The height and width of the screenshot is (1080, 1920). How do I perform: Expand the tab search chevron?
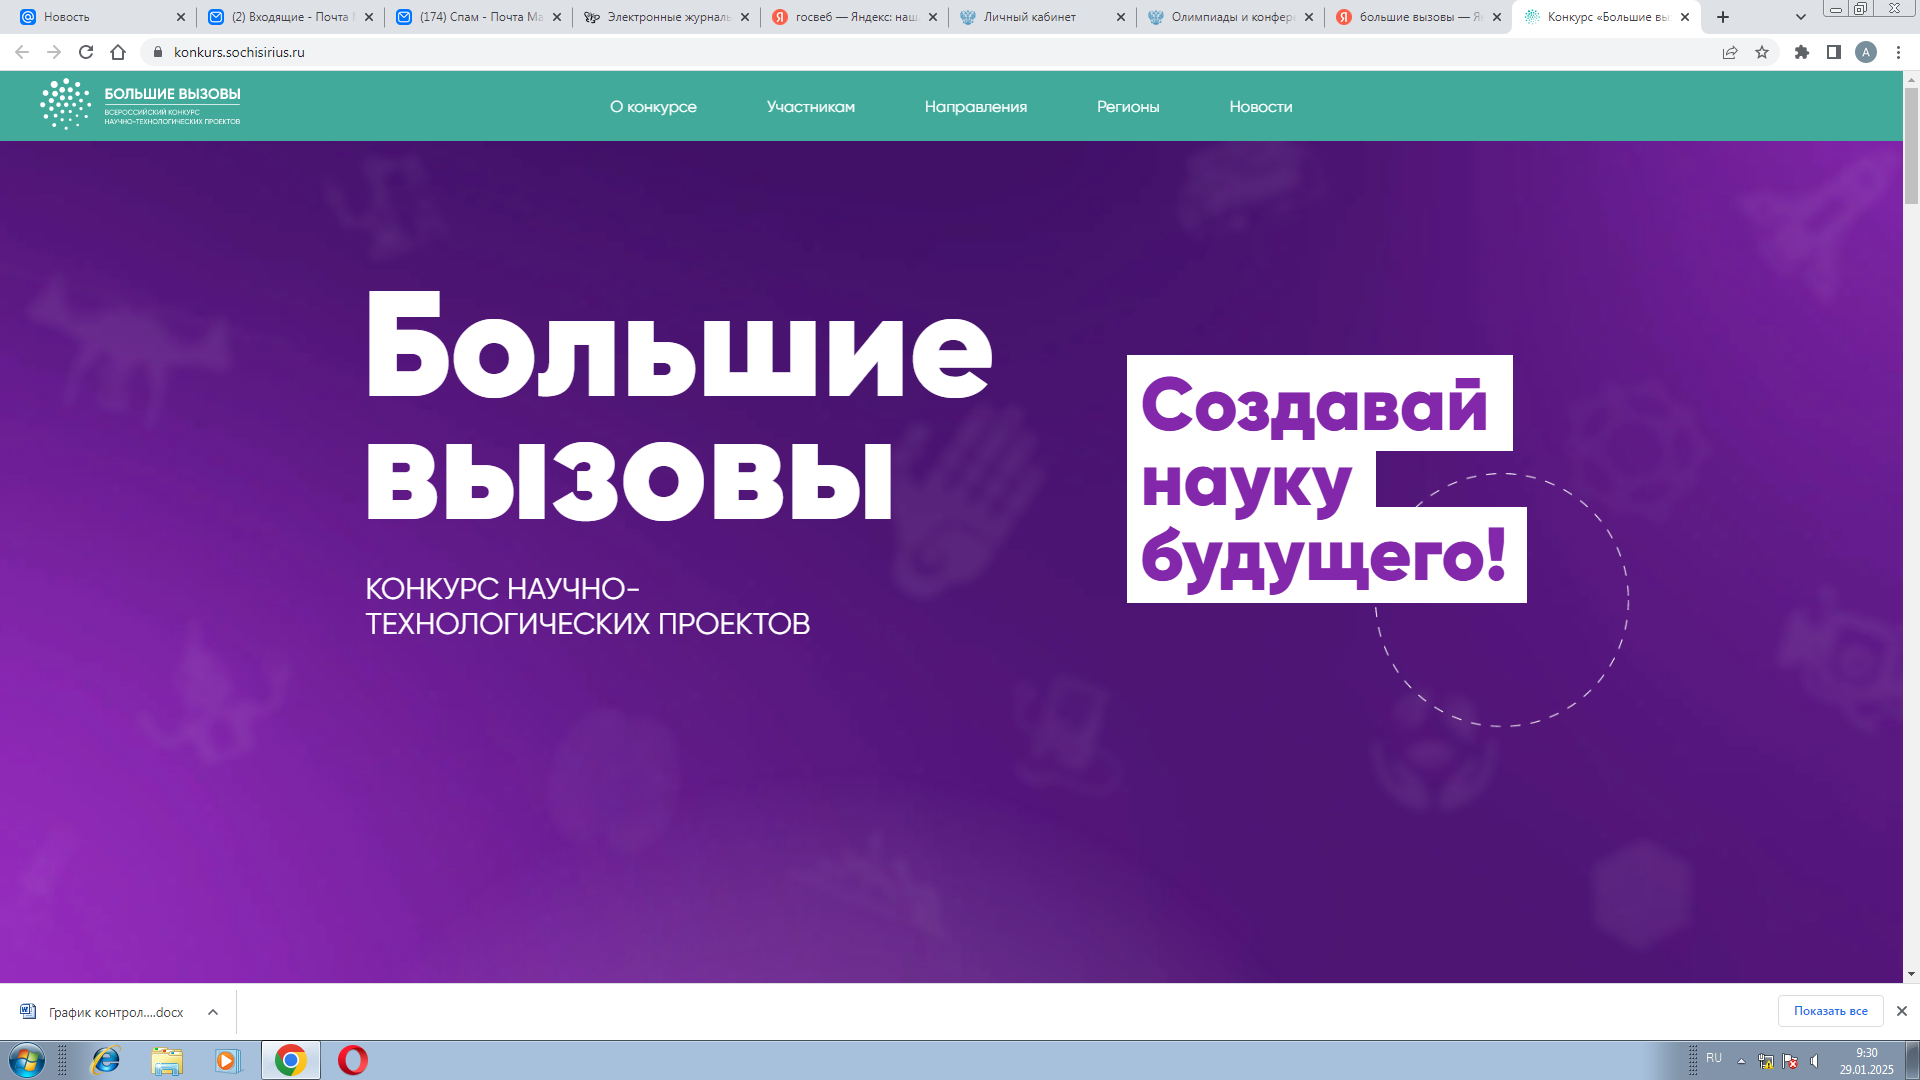tap(1801, 17)
